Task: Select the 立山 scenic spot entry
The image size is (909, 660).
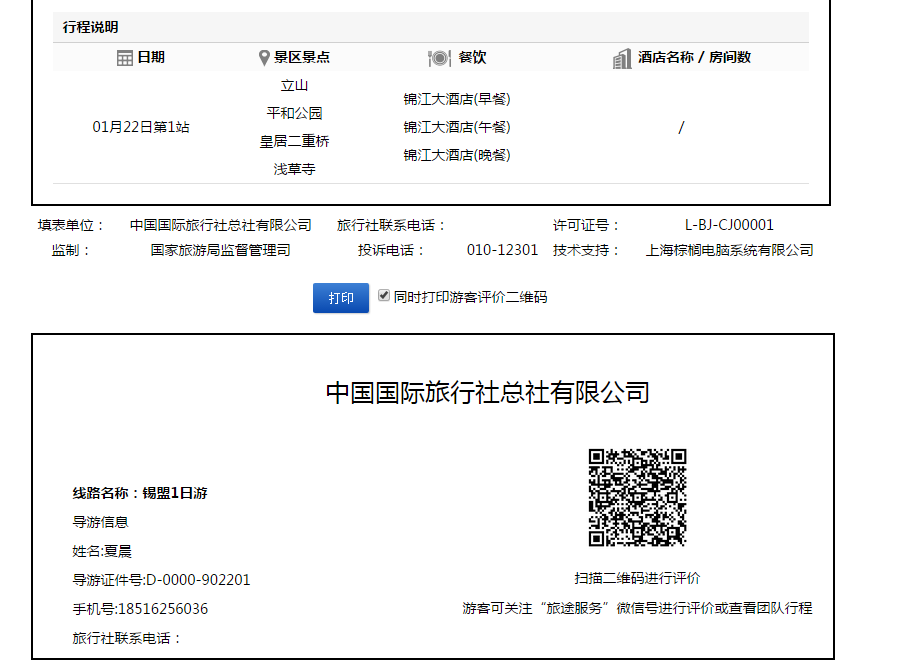Action: coord(295,86)
